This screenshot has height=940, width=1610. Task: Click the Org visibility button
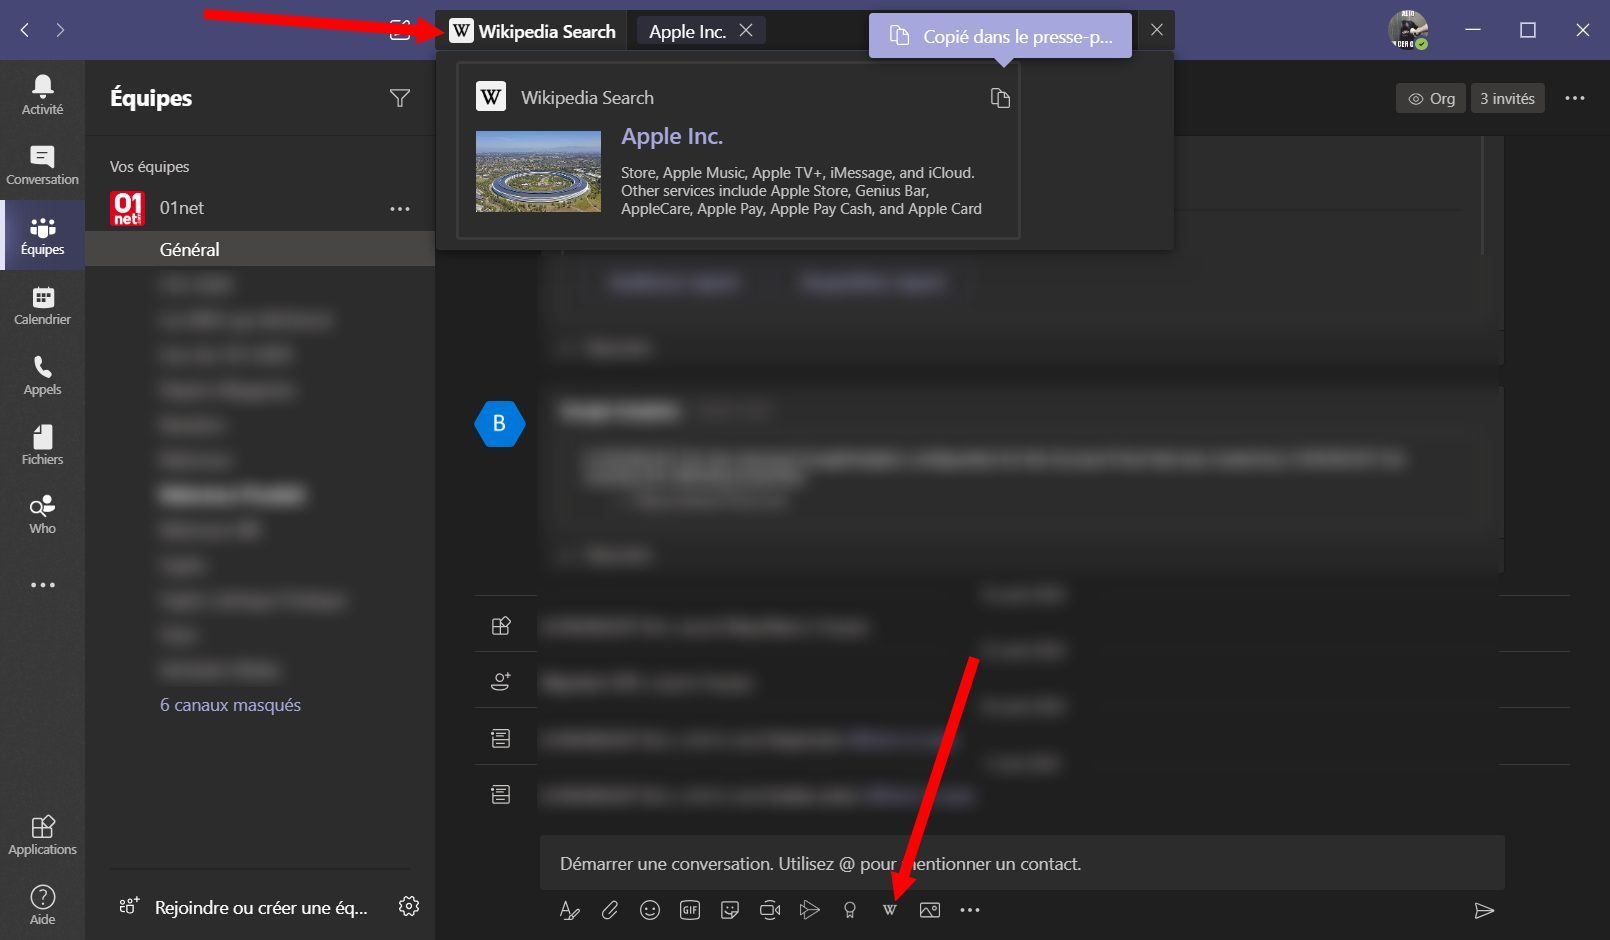pyautogui.click(x=1431, y=98)
